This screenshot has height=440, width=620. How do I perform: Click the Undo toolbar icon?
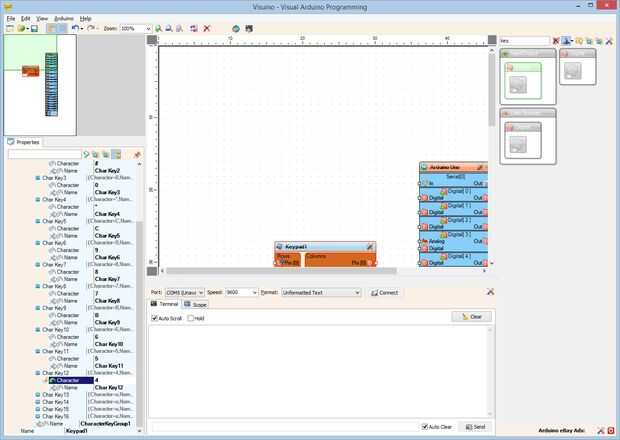75,28
